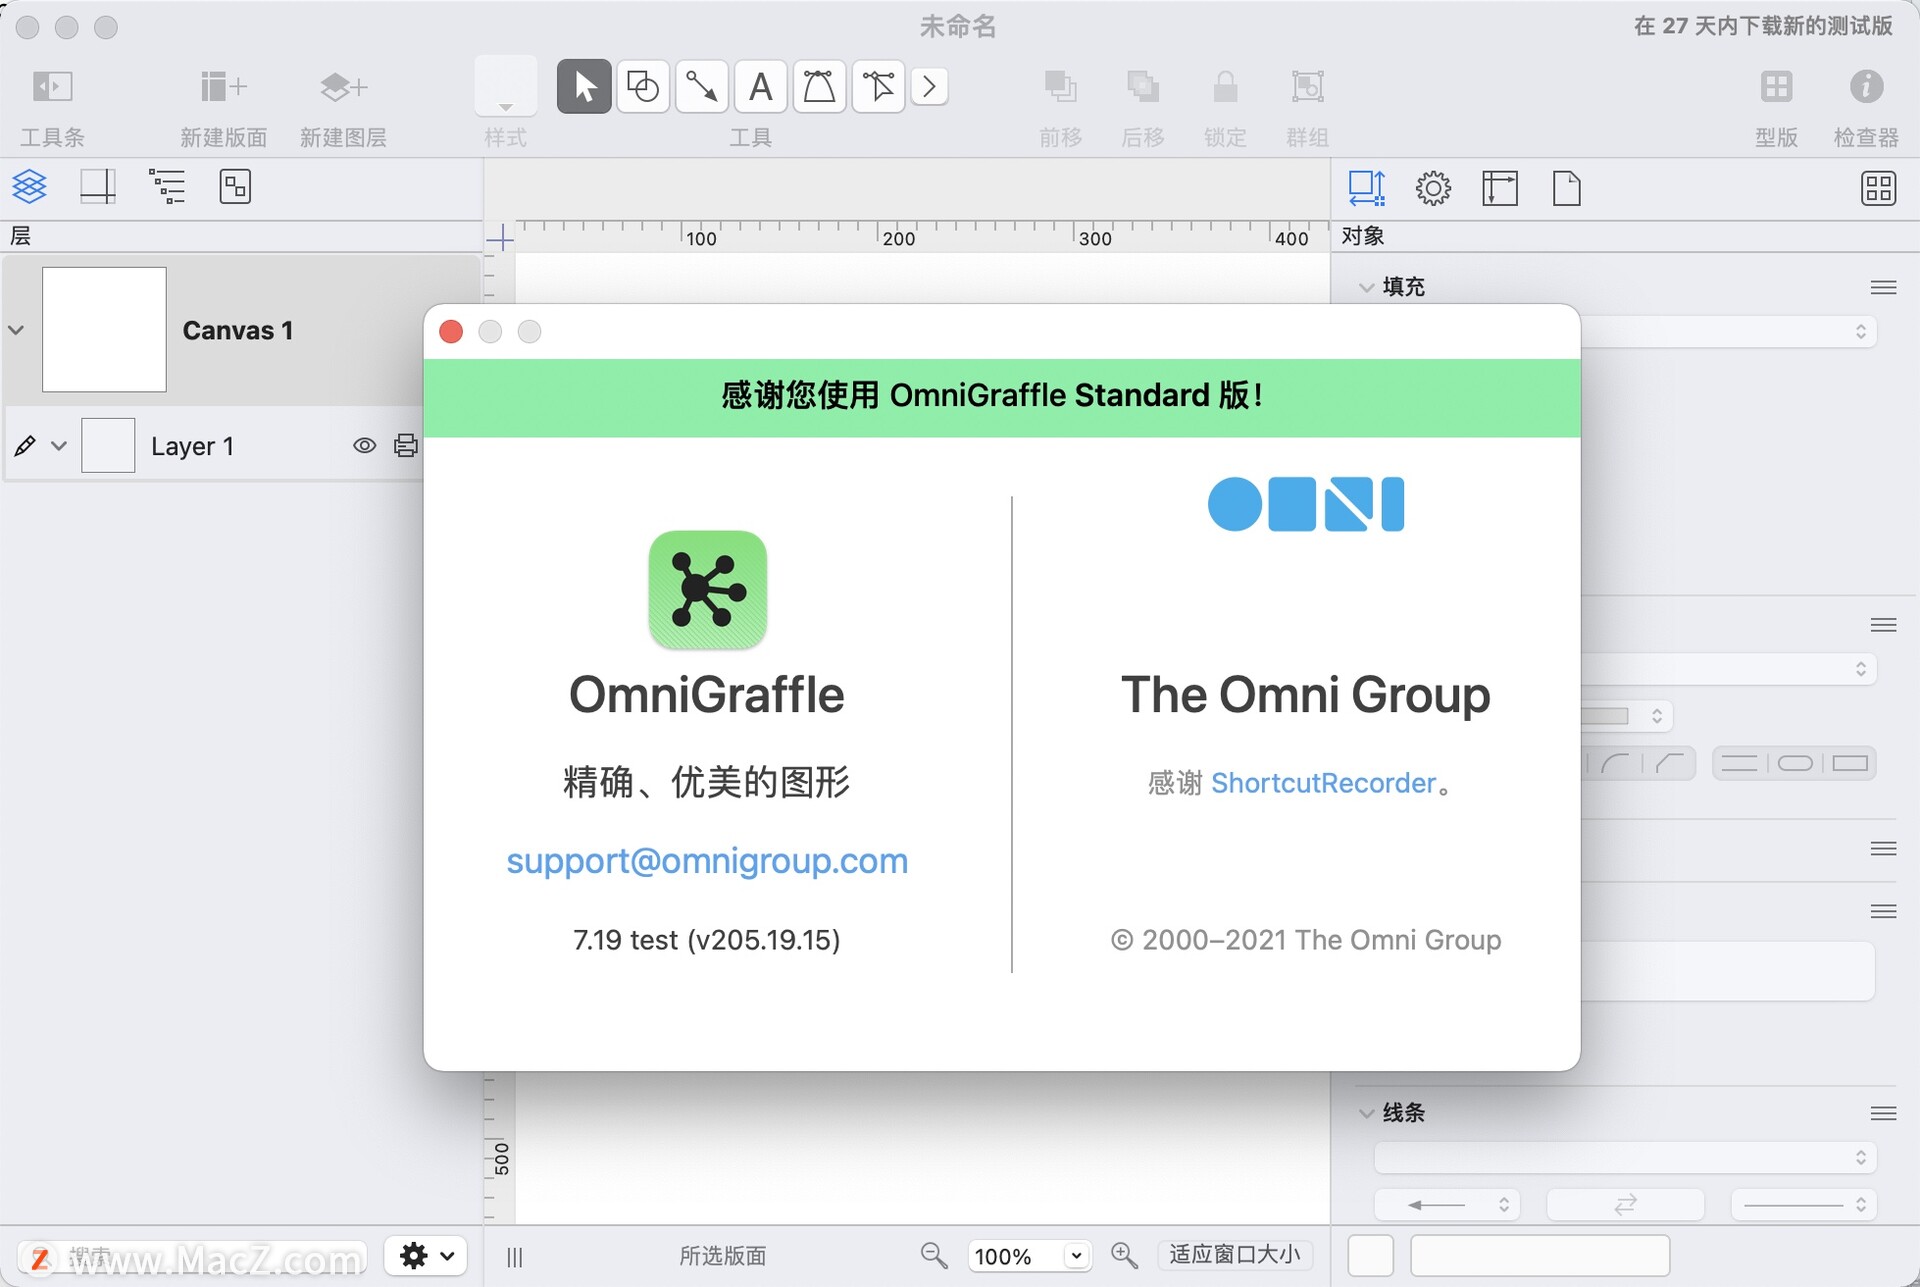The height and width of the screenshot is (1287, 1920).
Task: Select the rectangular corner shape option
Action: pos(1849,764)
